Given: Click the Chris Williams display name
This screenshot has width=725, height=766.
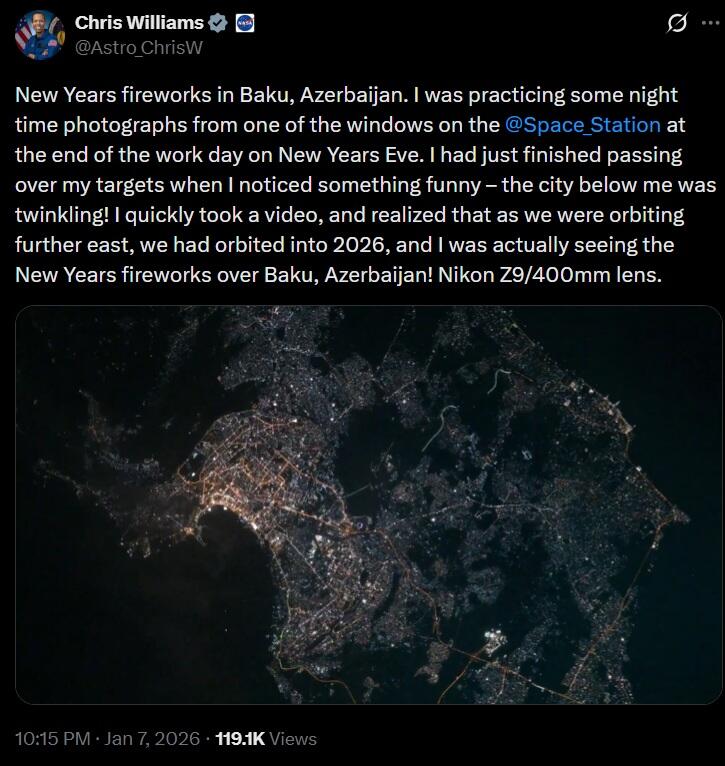Looking at the screenshot, I should (x=139, y=23).
